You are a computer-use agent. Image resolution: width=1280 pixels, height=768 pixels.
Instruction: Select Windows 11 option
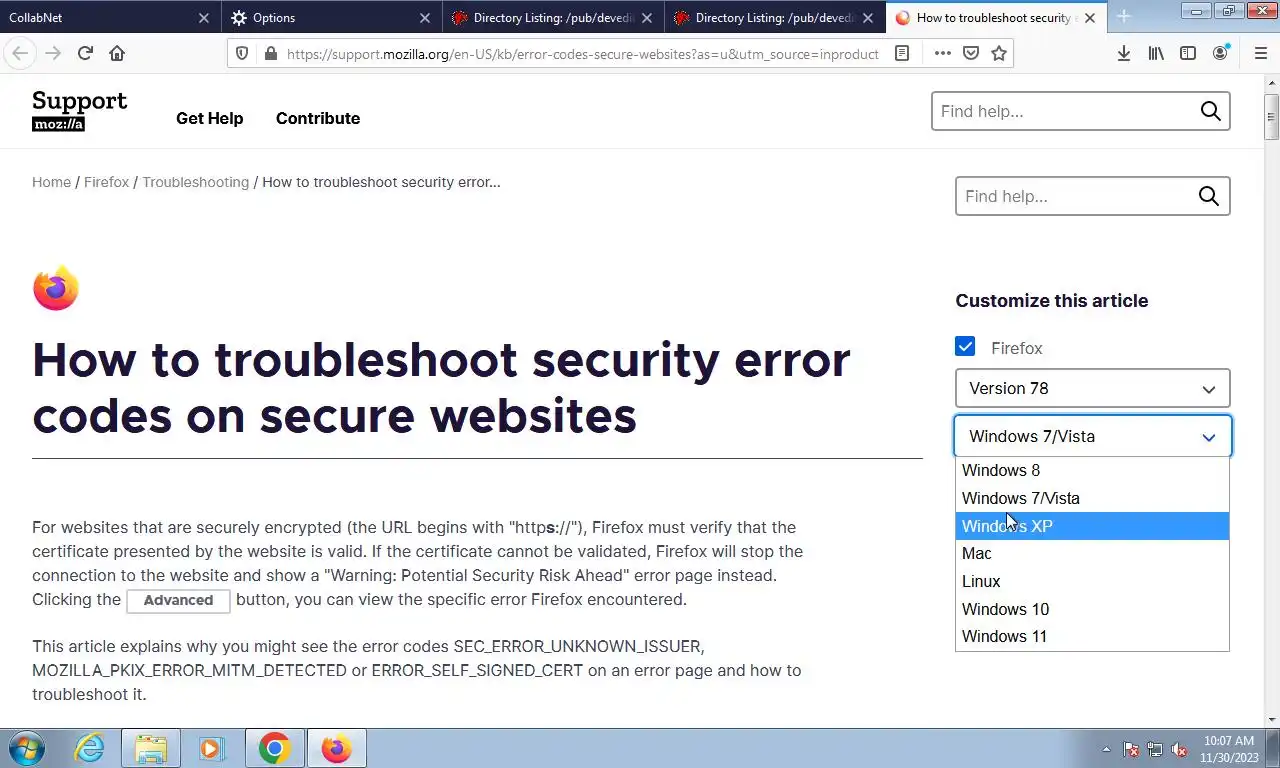coord(1092,636)
